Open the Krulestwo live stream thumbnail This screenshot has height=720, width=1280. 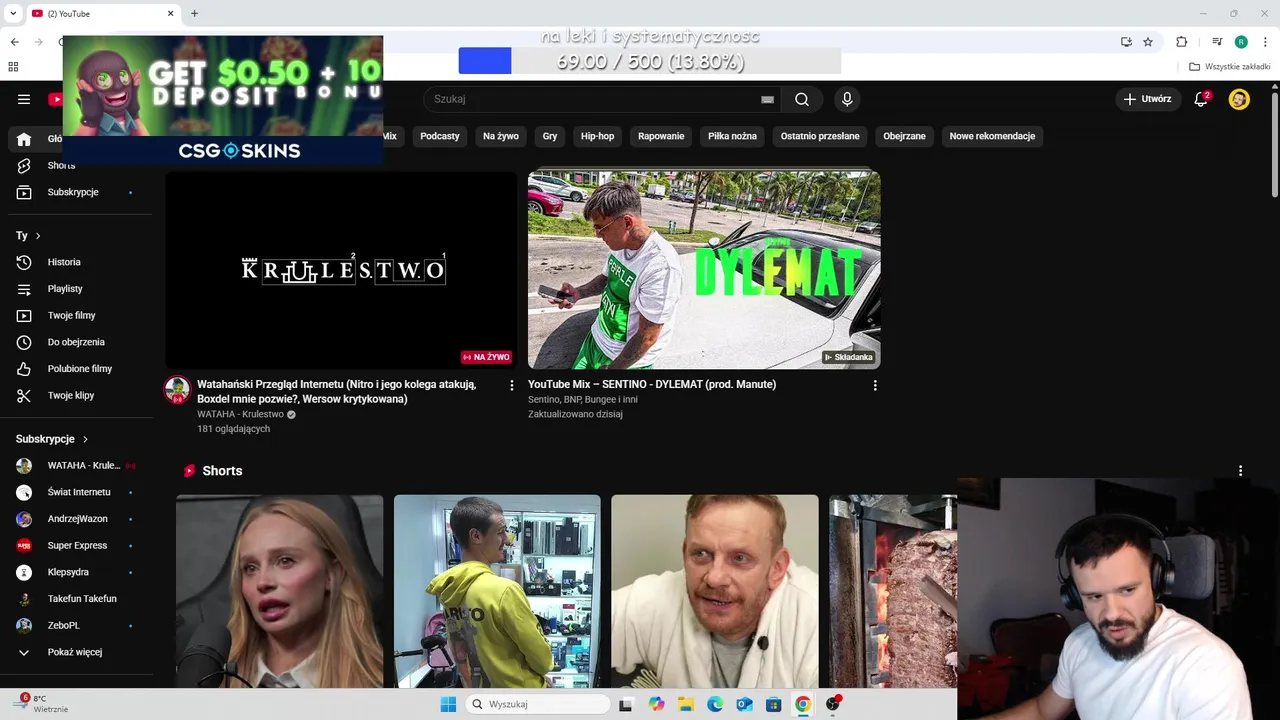341,269
